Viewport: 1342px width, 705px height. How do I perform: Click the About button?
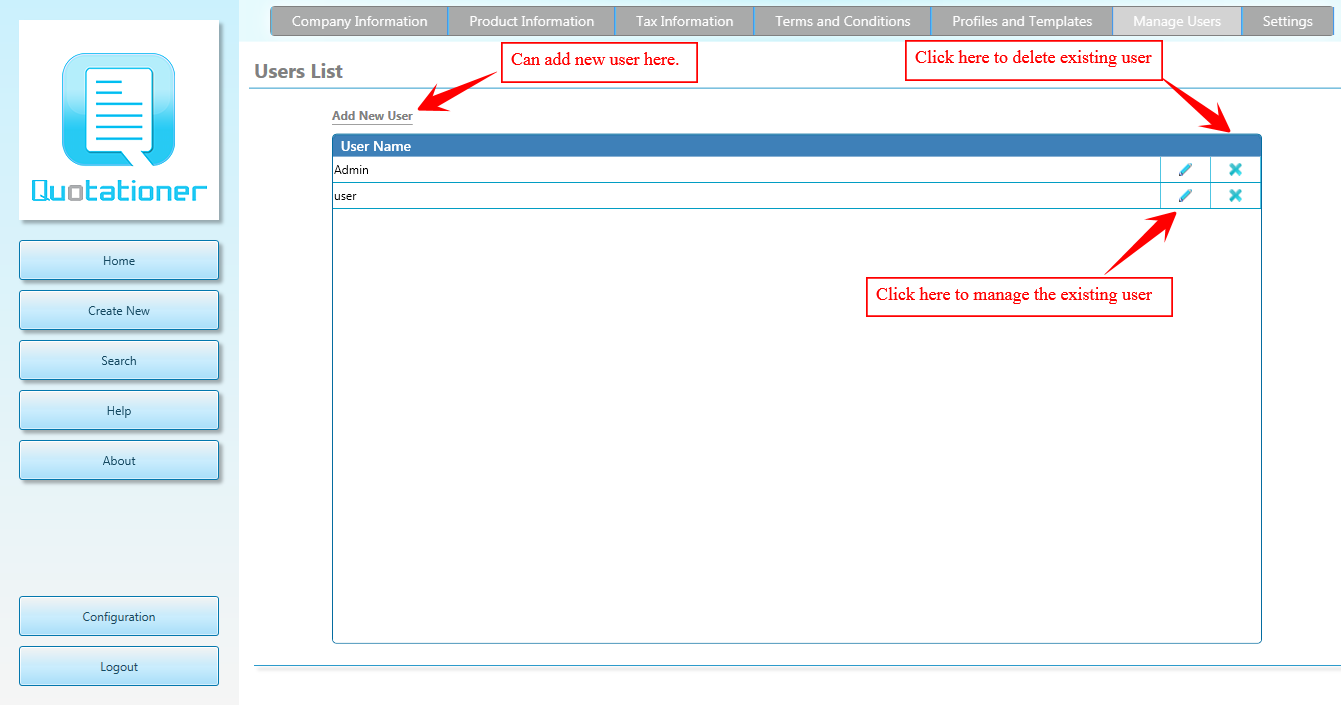tap(119, 460)
